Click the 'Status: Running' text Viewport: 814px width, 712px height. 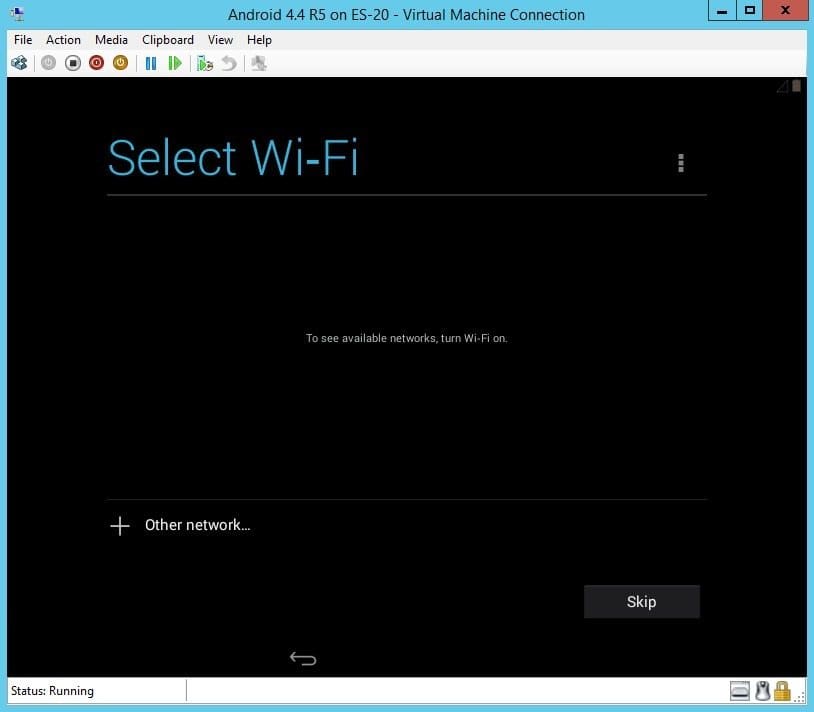[x=52, y=691]
